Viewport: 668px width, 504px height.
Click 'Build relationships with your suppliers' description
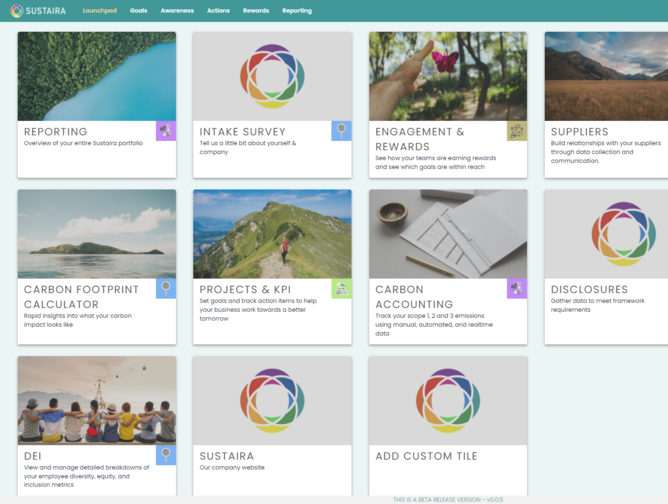point(606,152)
